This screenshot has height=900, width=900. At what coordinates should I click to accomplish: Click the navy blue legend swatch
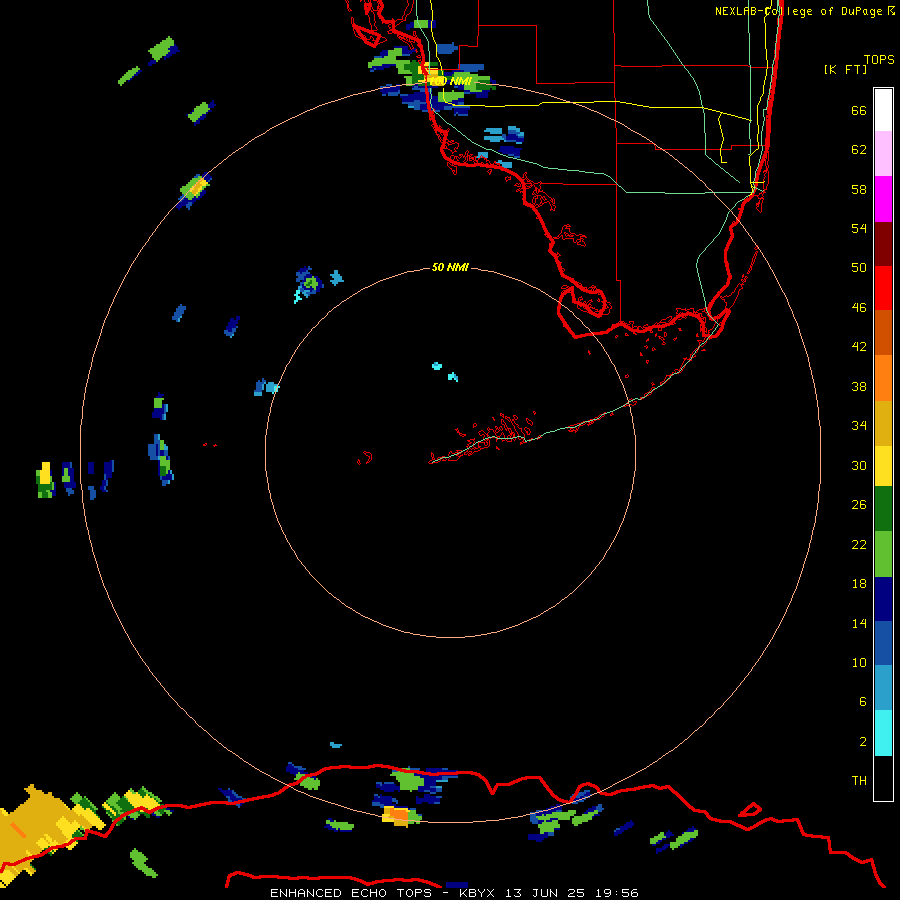click(x=883, y=599)
